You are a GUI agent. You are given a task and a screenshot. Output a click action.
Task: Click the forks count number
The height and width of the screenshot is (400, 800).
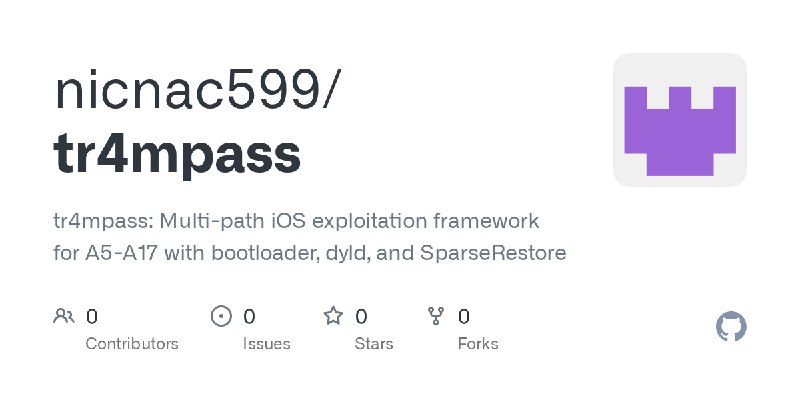pyautogui.click(x=464, y=317)
